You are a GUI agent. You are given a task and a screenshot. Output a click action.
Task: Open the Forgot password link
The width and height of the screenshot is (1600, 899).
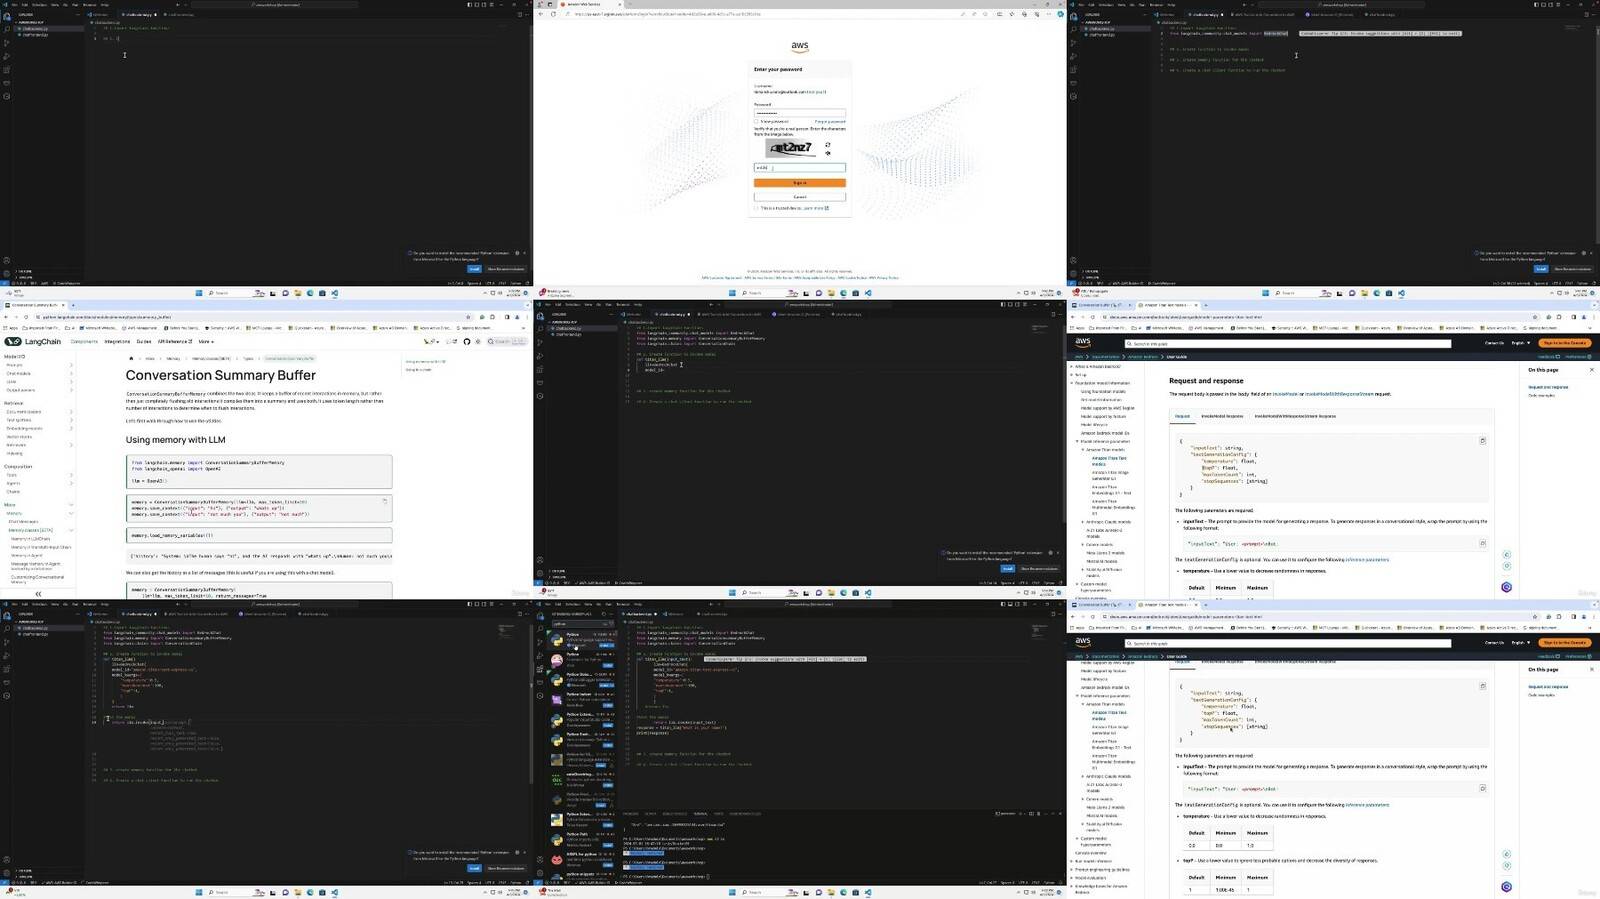[830, 121]
